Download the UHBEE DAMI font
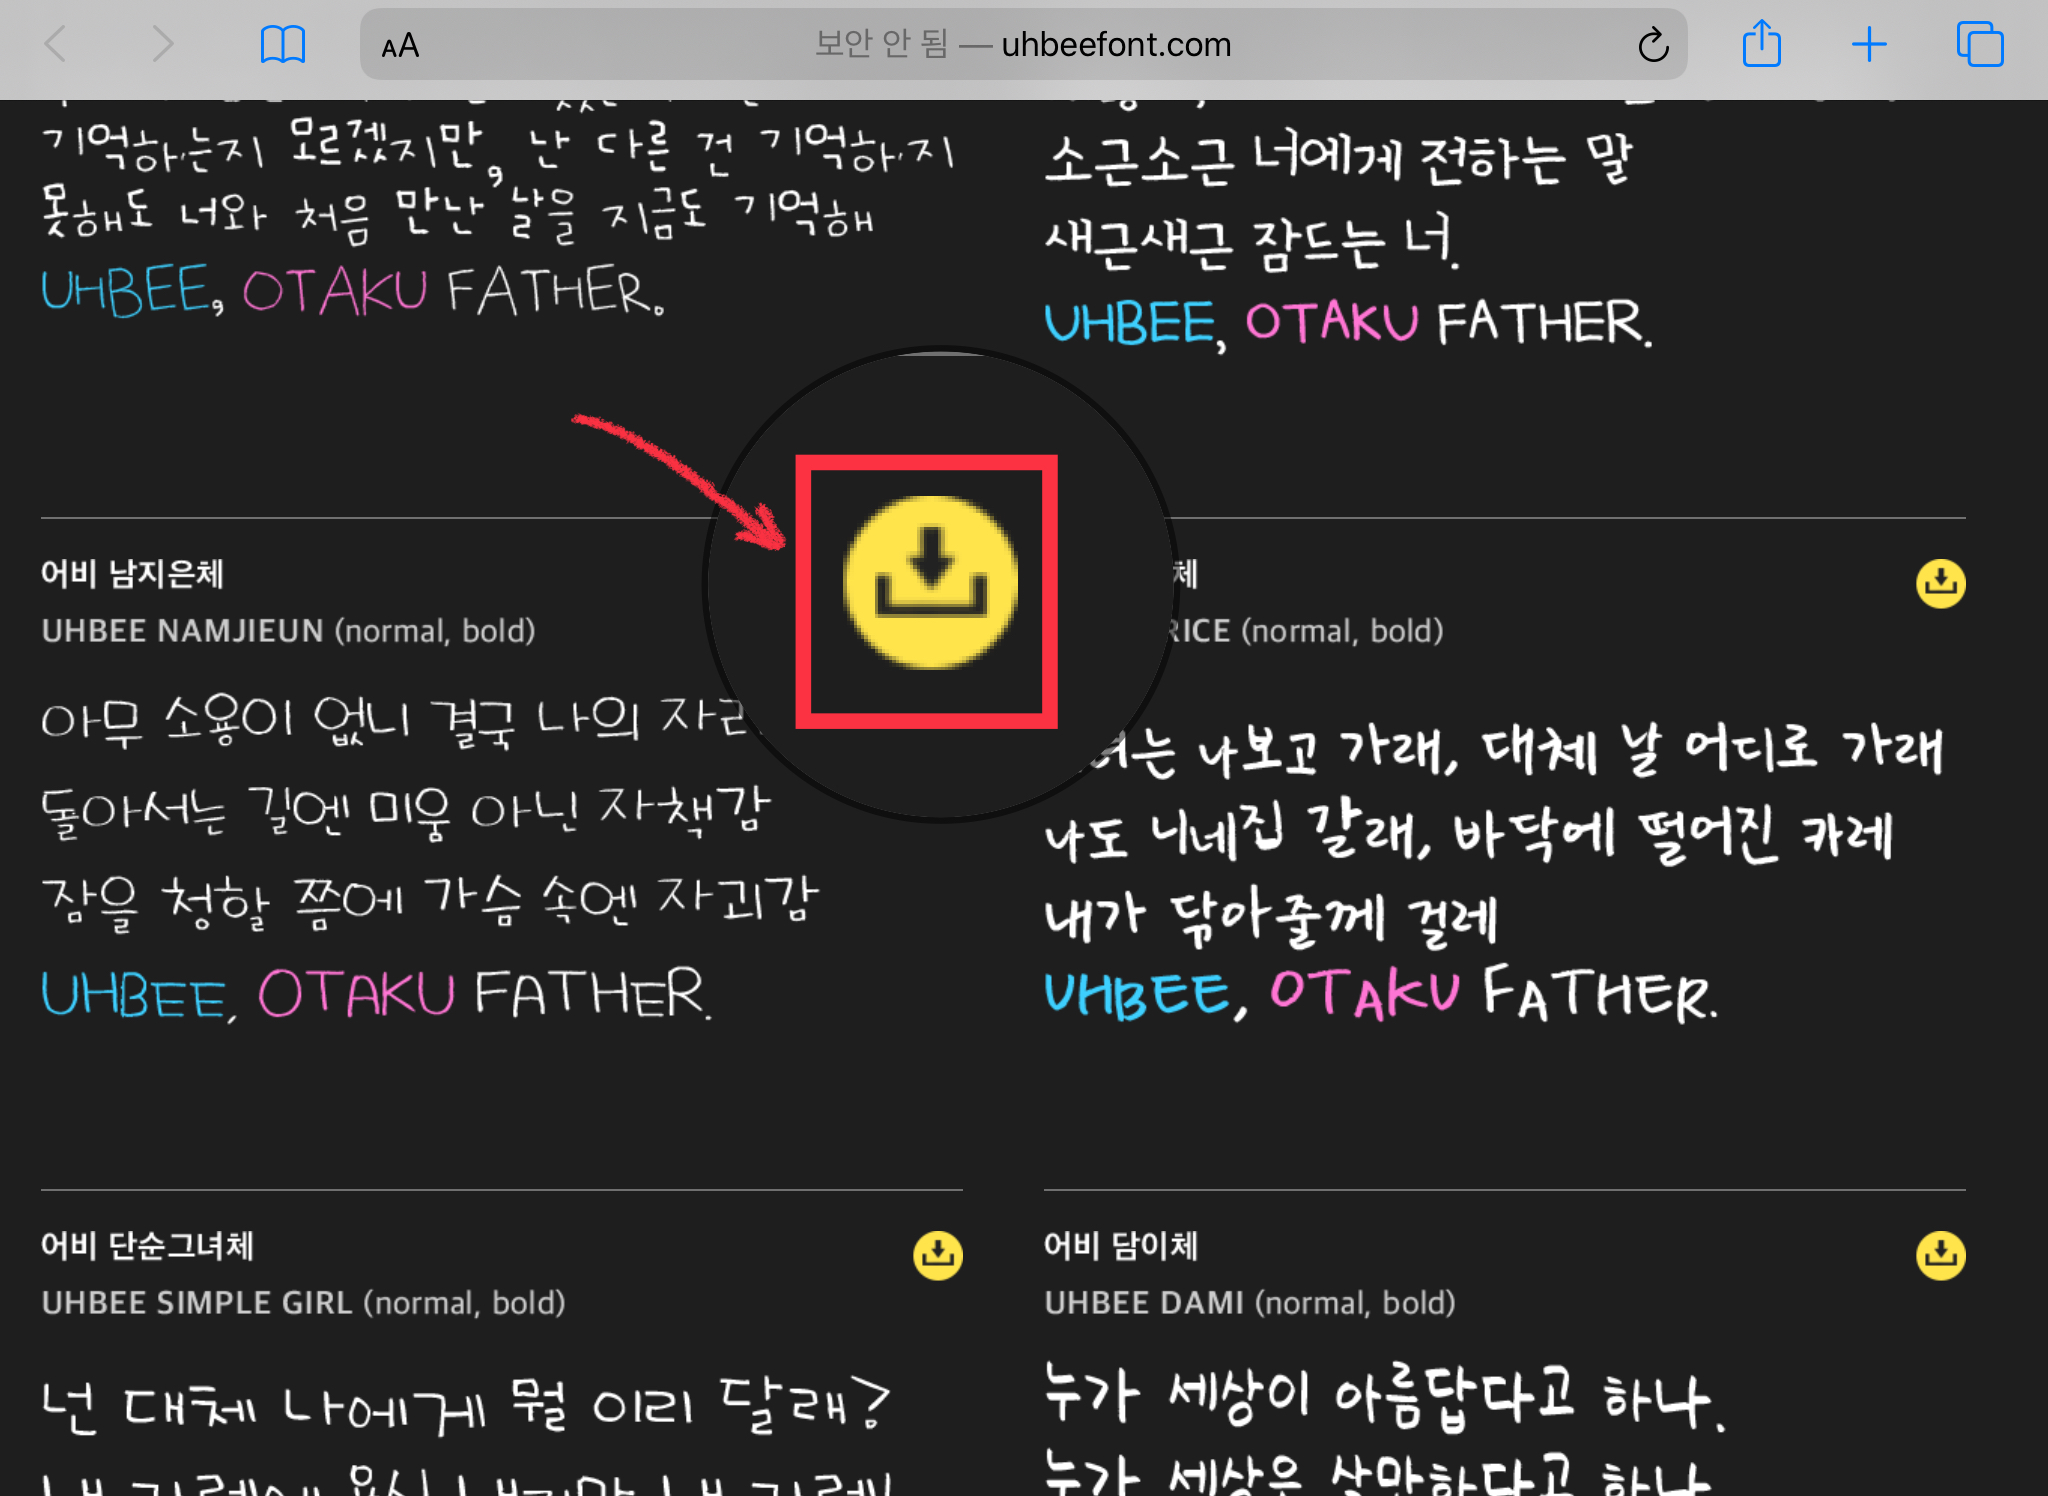The height and width of the screenshot is (1496, 2048). [x=1940, y=1255]
